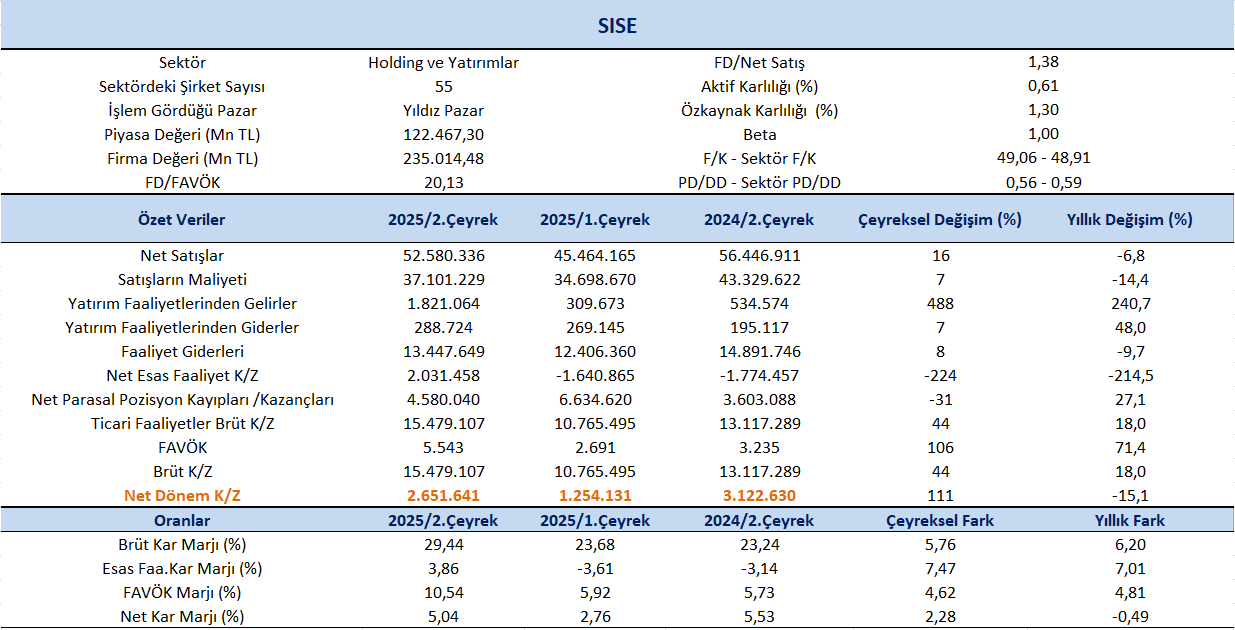
Task: Click the SISE title header
Action: tap(617, 26)
